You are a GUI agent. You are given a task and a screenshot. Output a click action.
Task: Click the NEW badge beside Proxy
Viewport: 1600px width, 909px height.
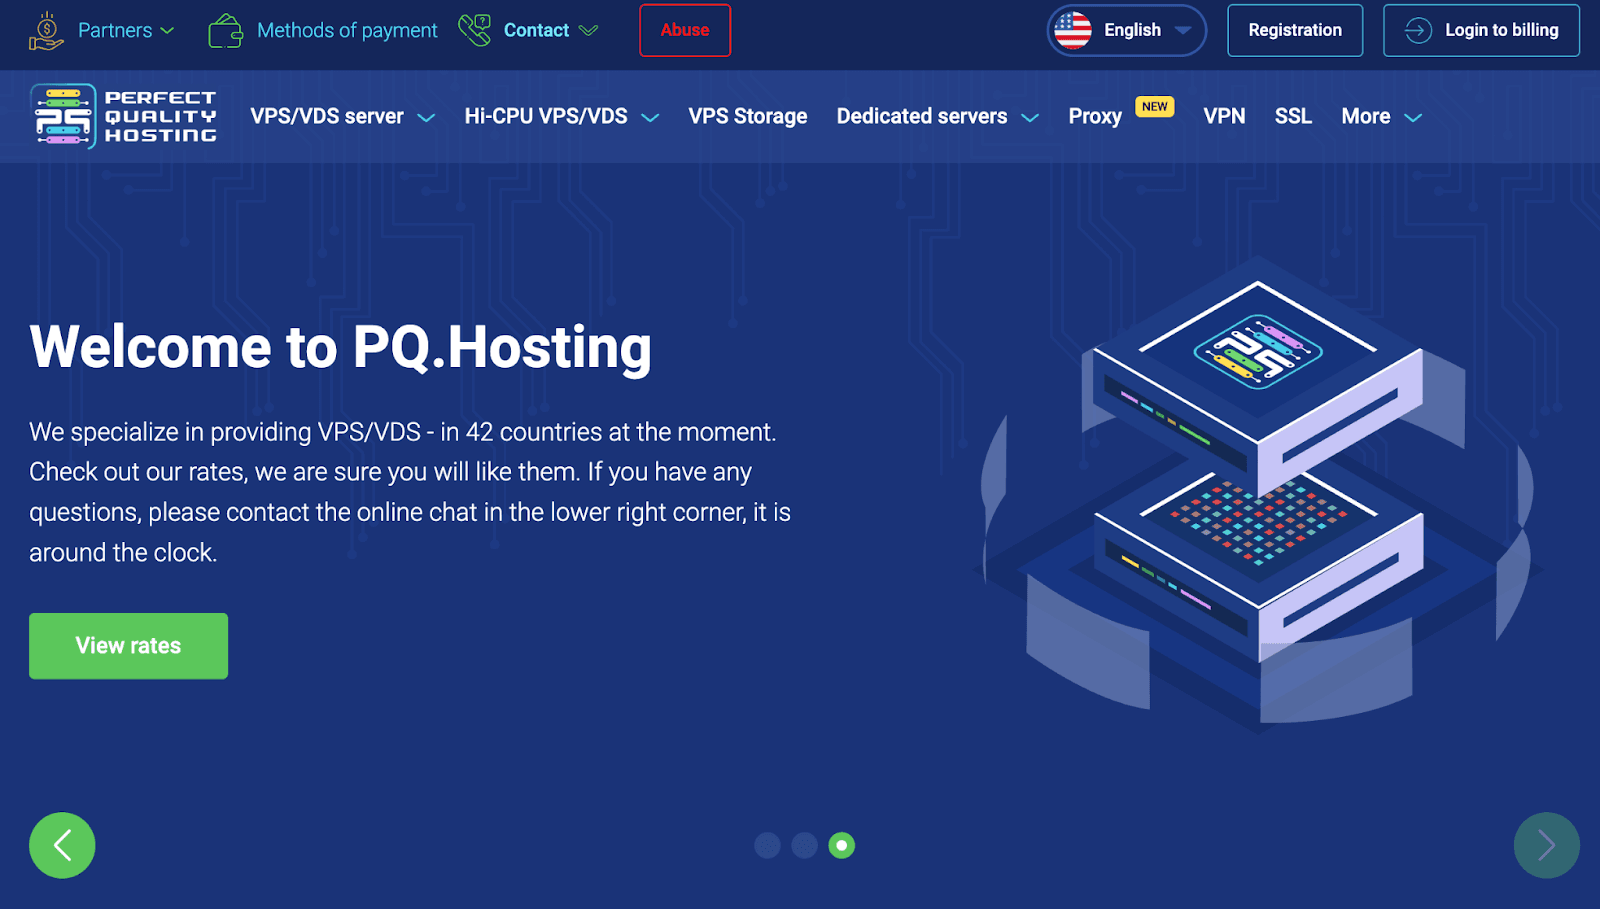(1155, 107)
